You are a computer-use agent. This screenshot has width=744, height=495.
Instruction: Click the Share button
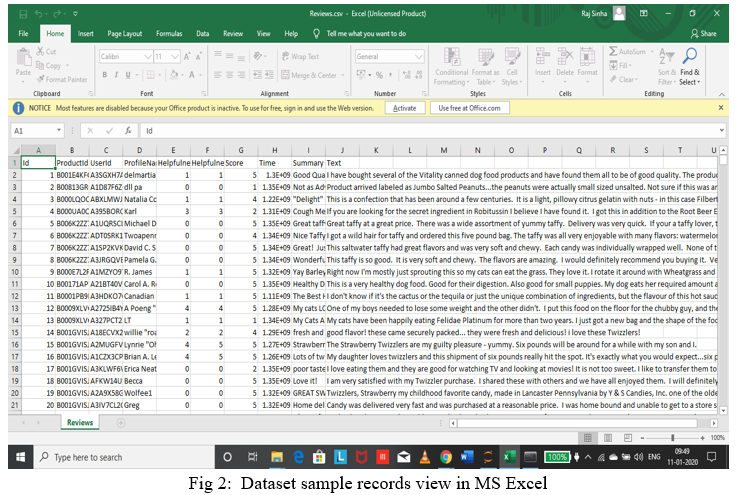pos(703,34)
